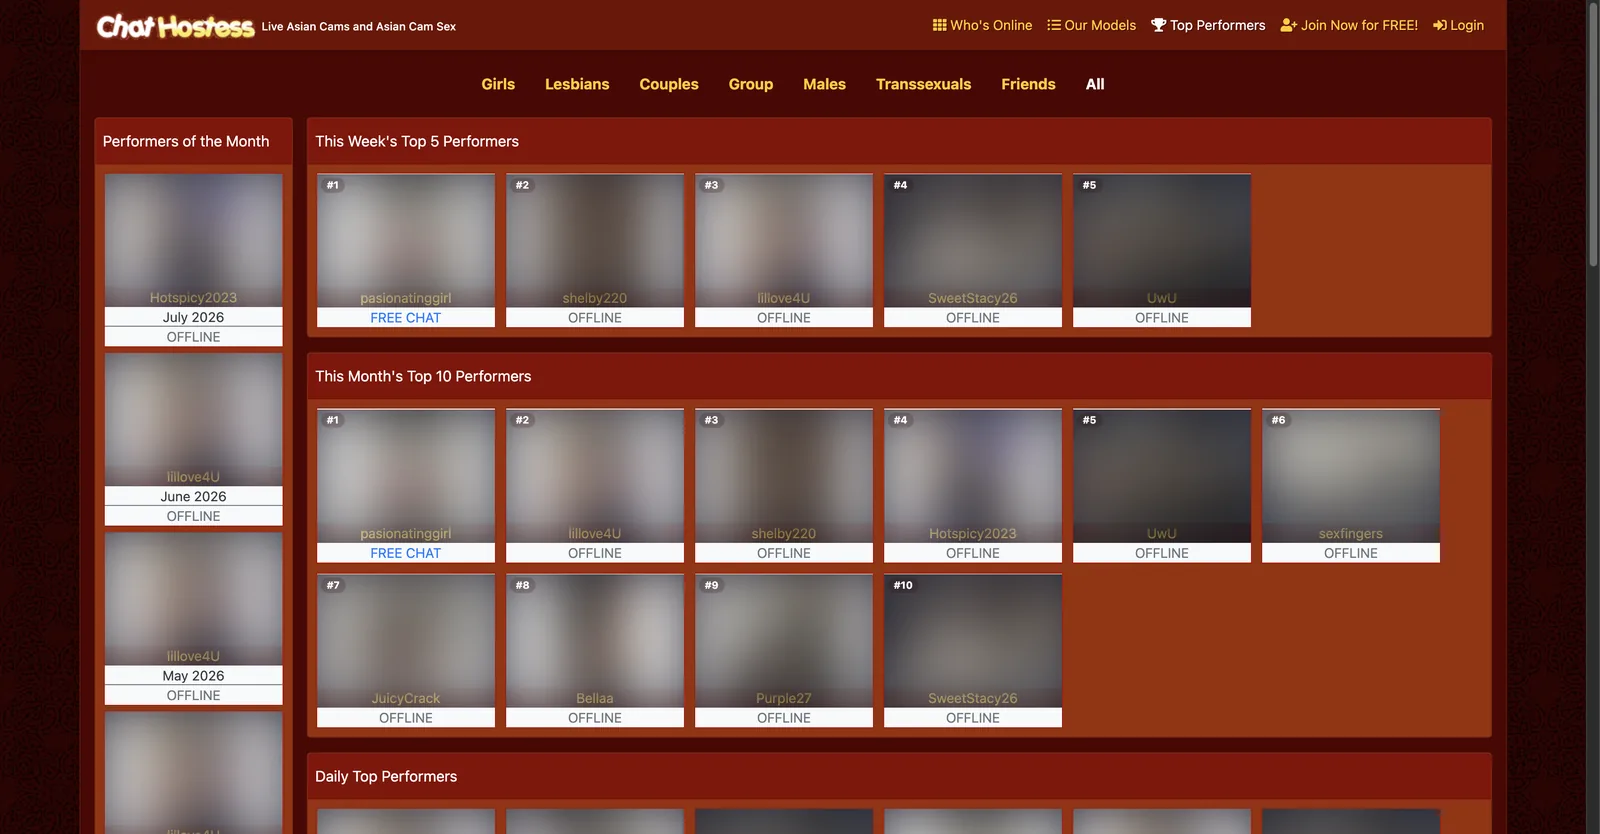Select the Males category tab

[824, 84]
